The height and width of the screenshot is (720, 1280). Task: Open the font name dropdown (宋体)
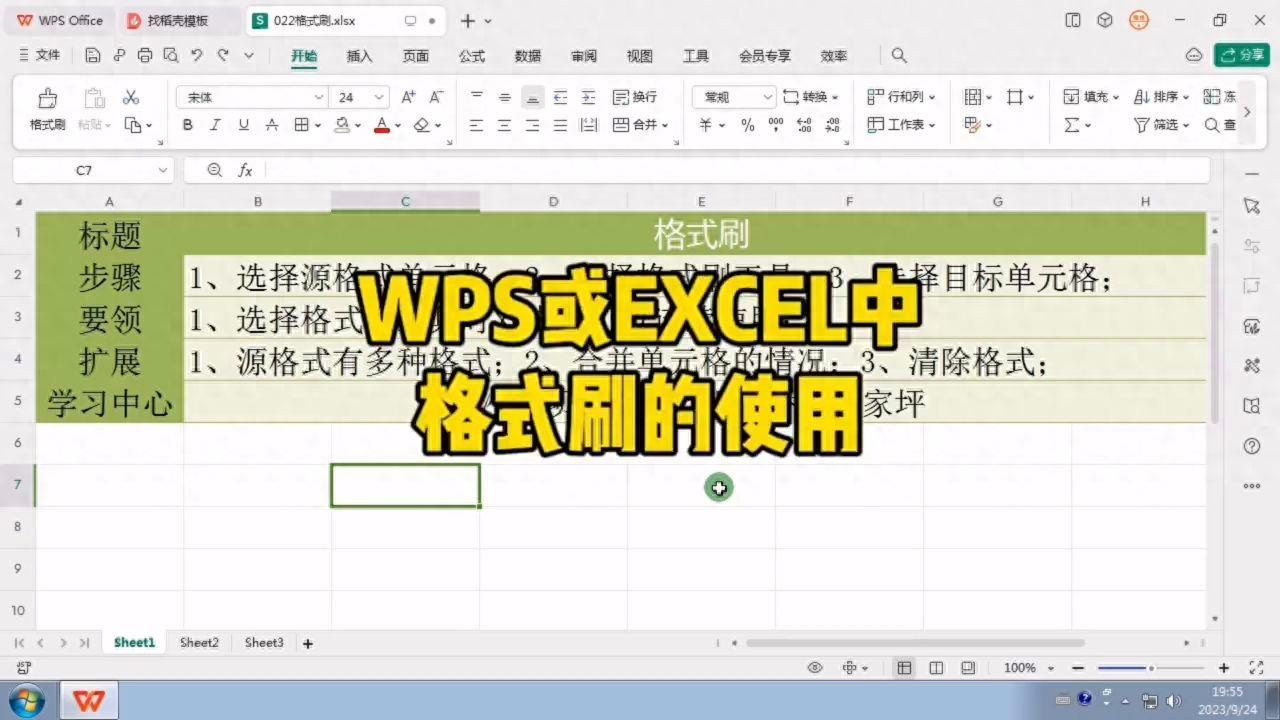(x=319, y=97)
